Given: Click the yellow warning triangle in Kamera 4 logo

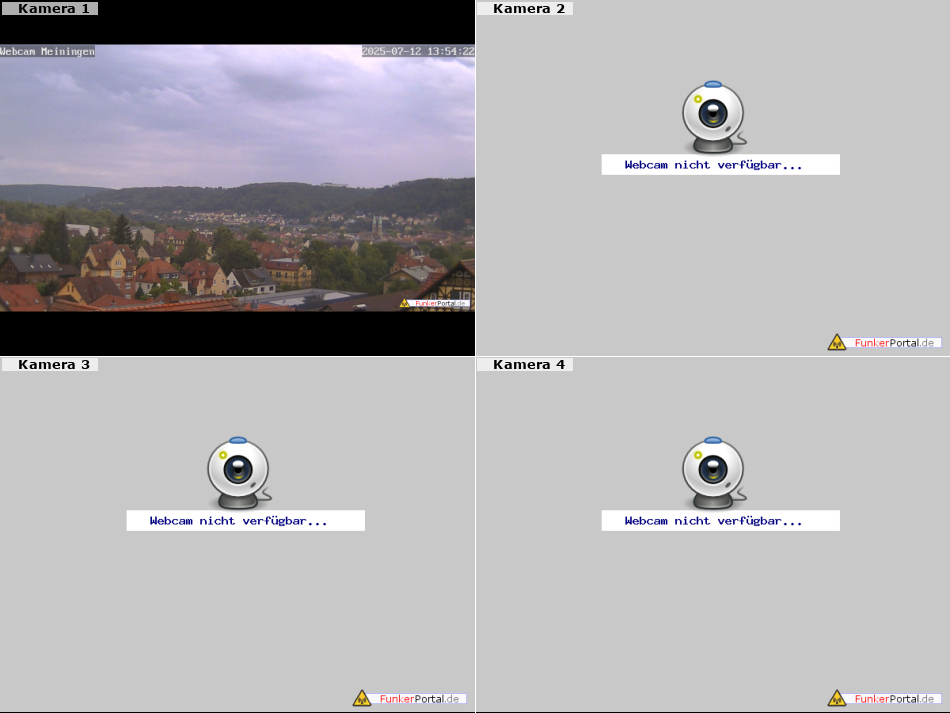Looking at the screenshot, I should tap(837, 699).
